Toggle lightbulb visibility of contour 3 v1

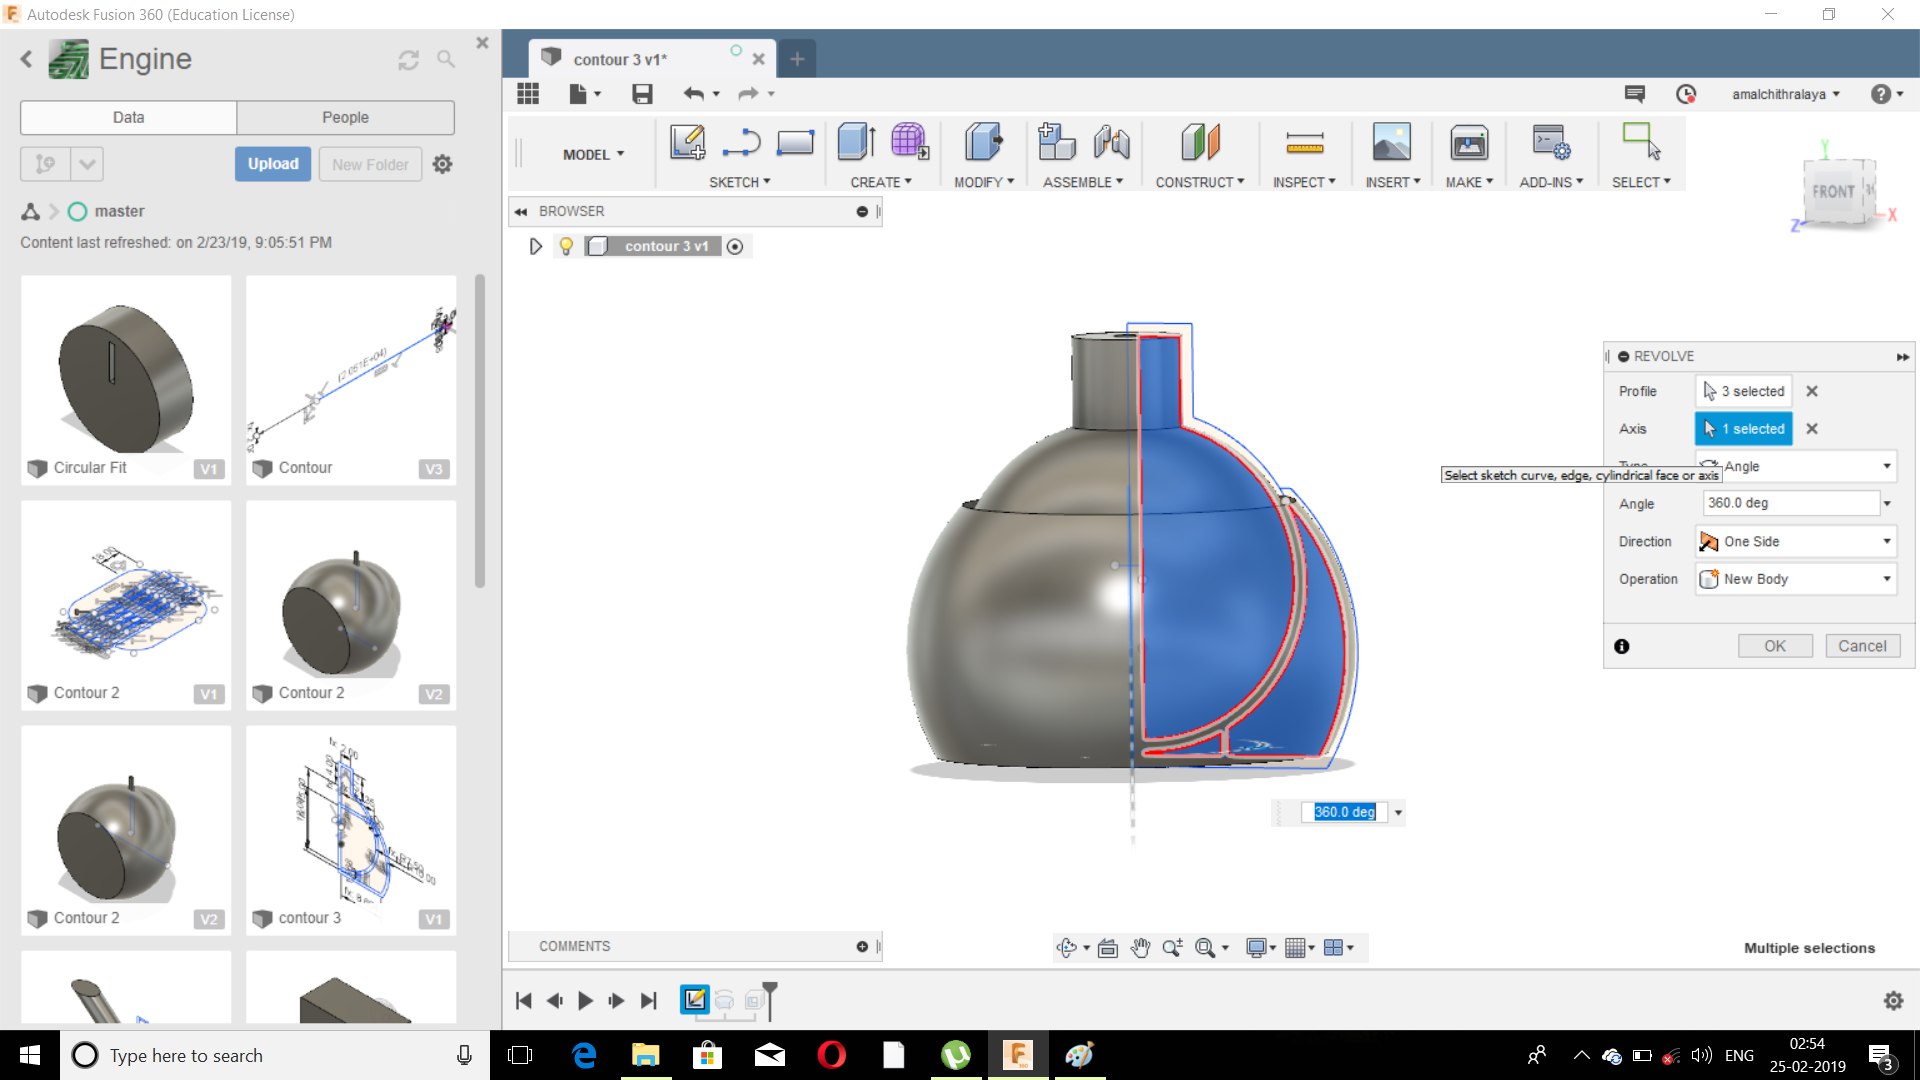(x=566, y=246)
